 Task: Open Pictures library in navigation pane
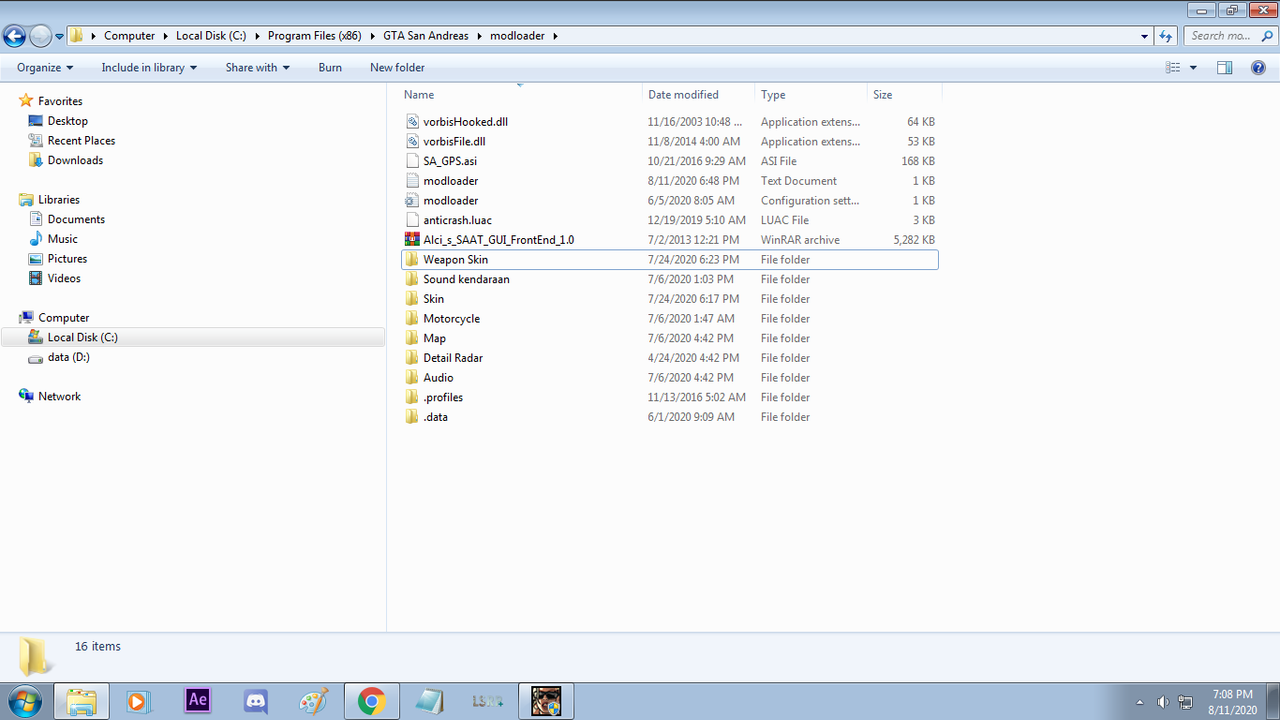tap(67, 259)
